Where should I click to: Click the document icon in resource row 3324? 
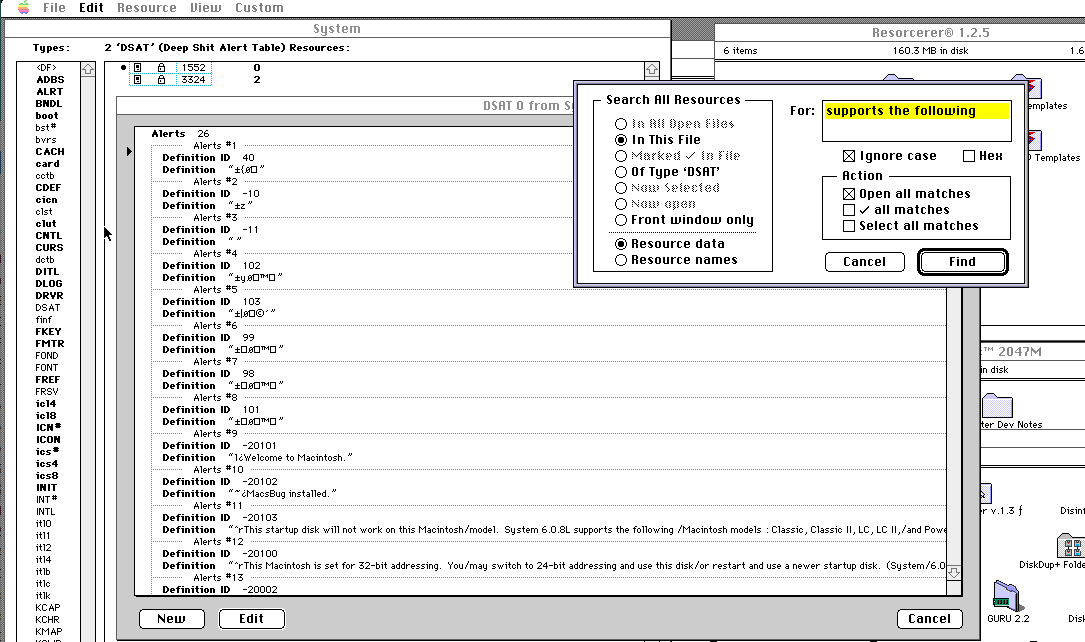tap(138, 80)
